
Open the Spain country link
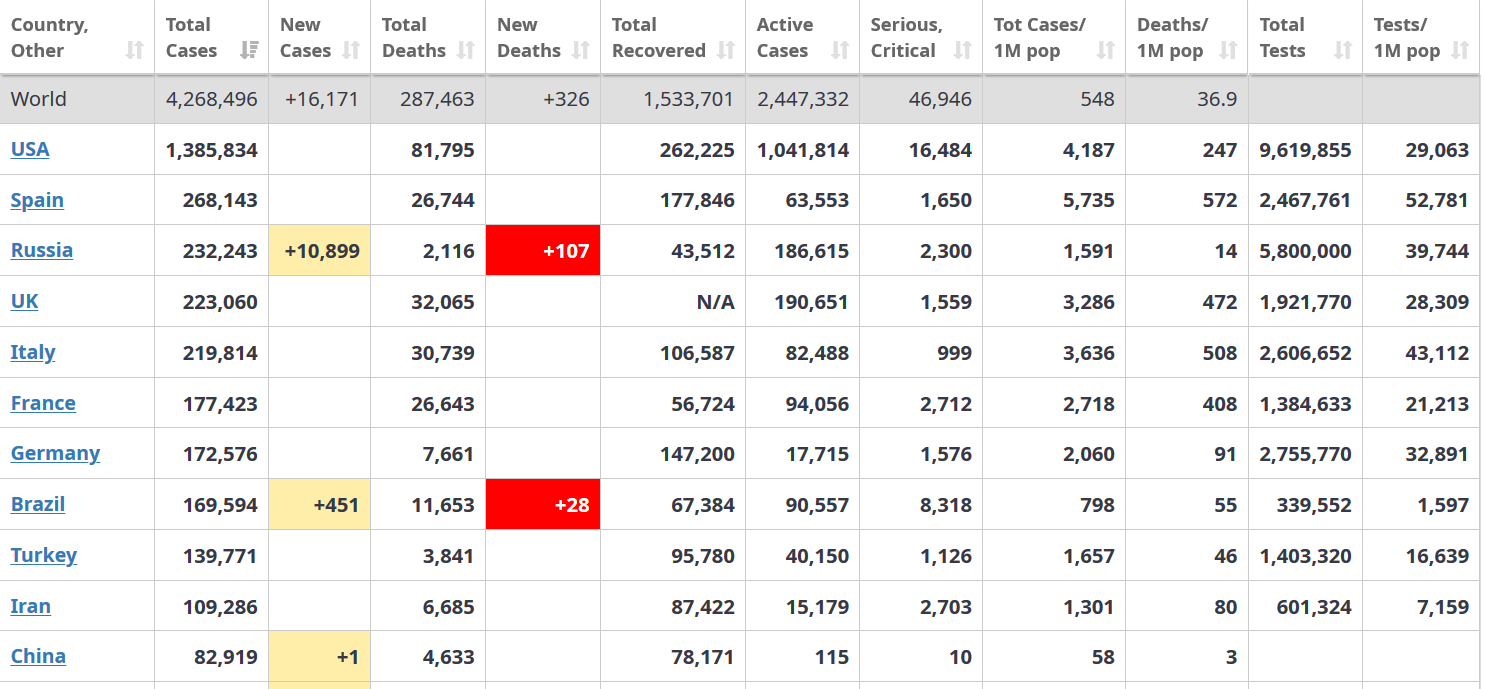pos(37,200)
